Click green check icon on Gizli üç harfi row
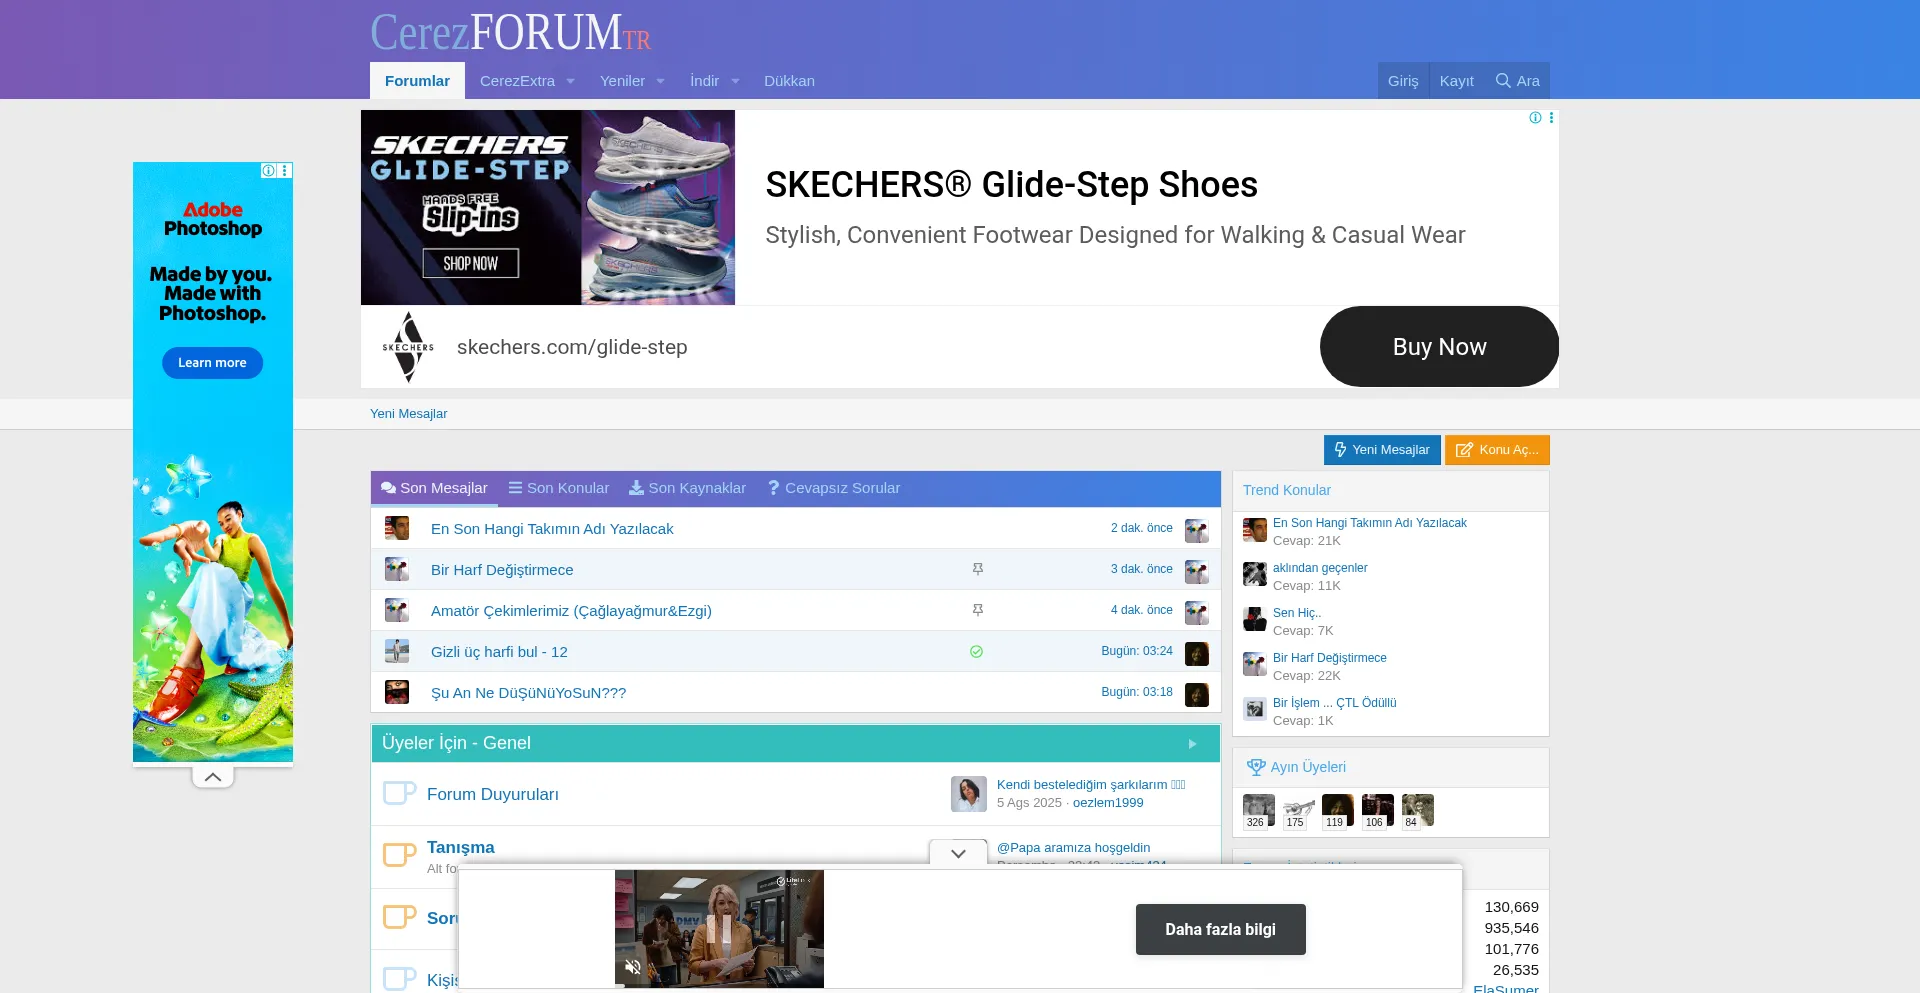Screen dimensions: 1920x993 click(x=976, y=651)
